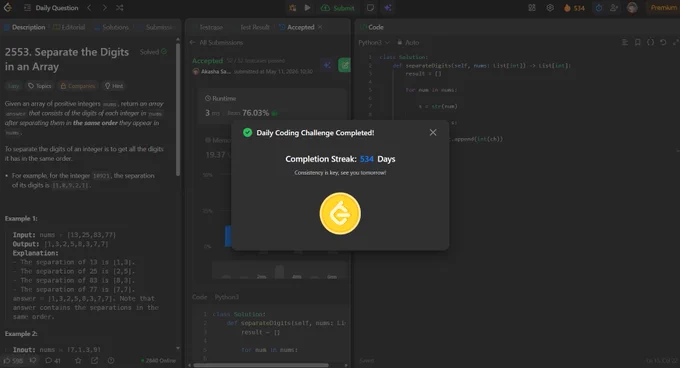The height and width of the screenshot is (368, 680).
Task: Dislike the problem with thumbs down
Action: coord(33,360)
